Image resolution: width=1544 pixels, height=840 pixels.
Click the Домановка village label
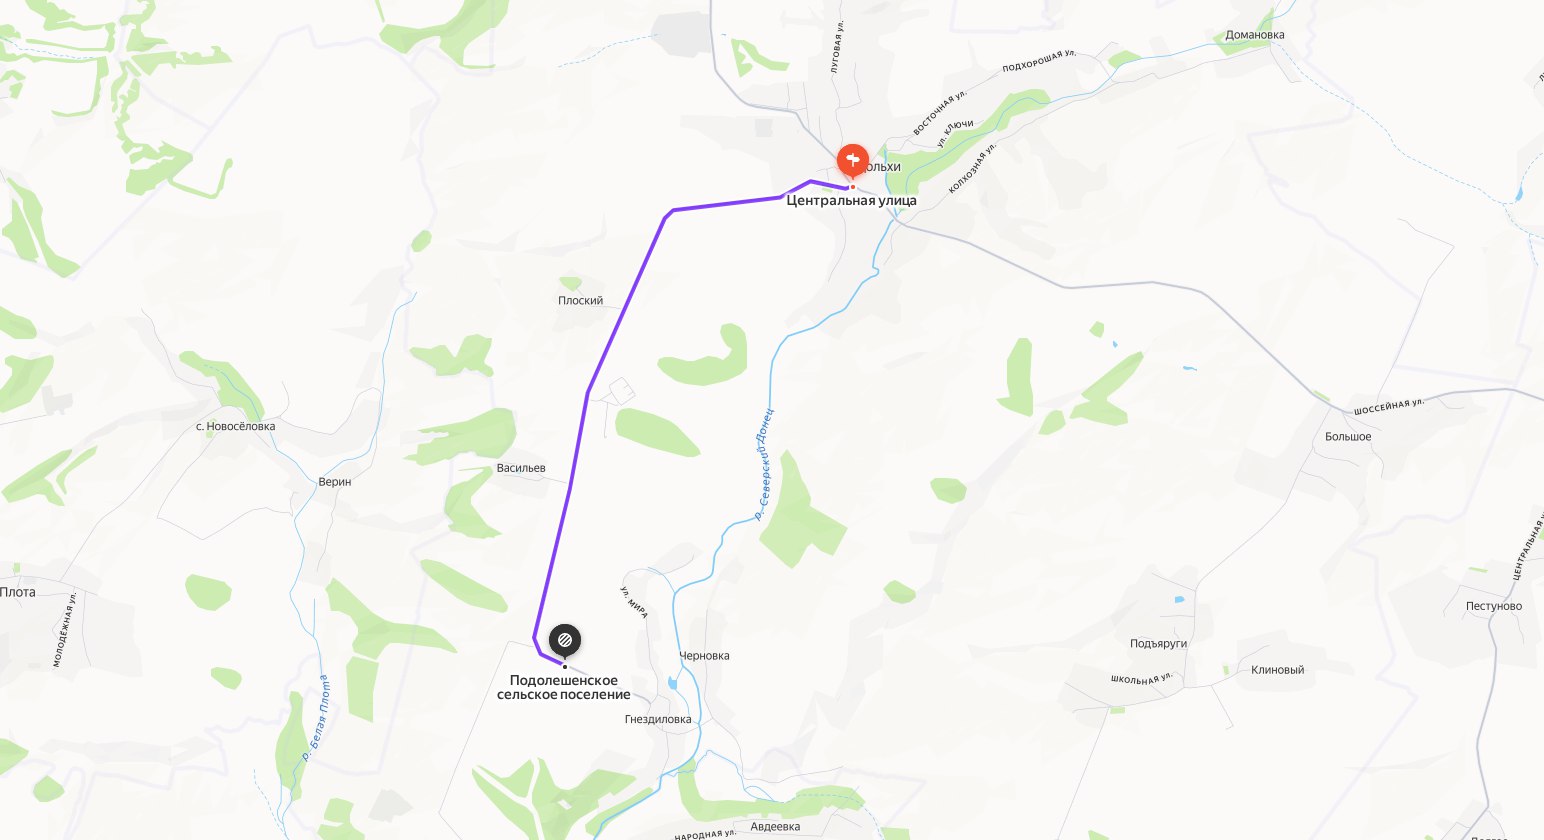[1255, 35]
